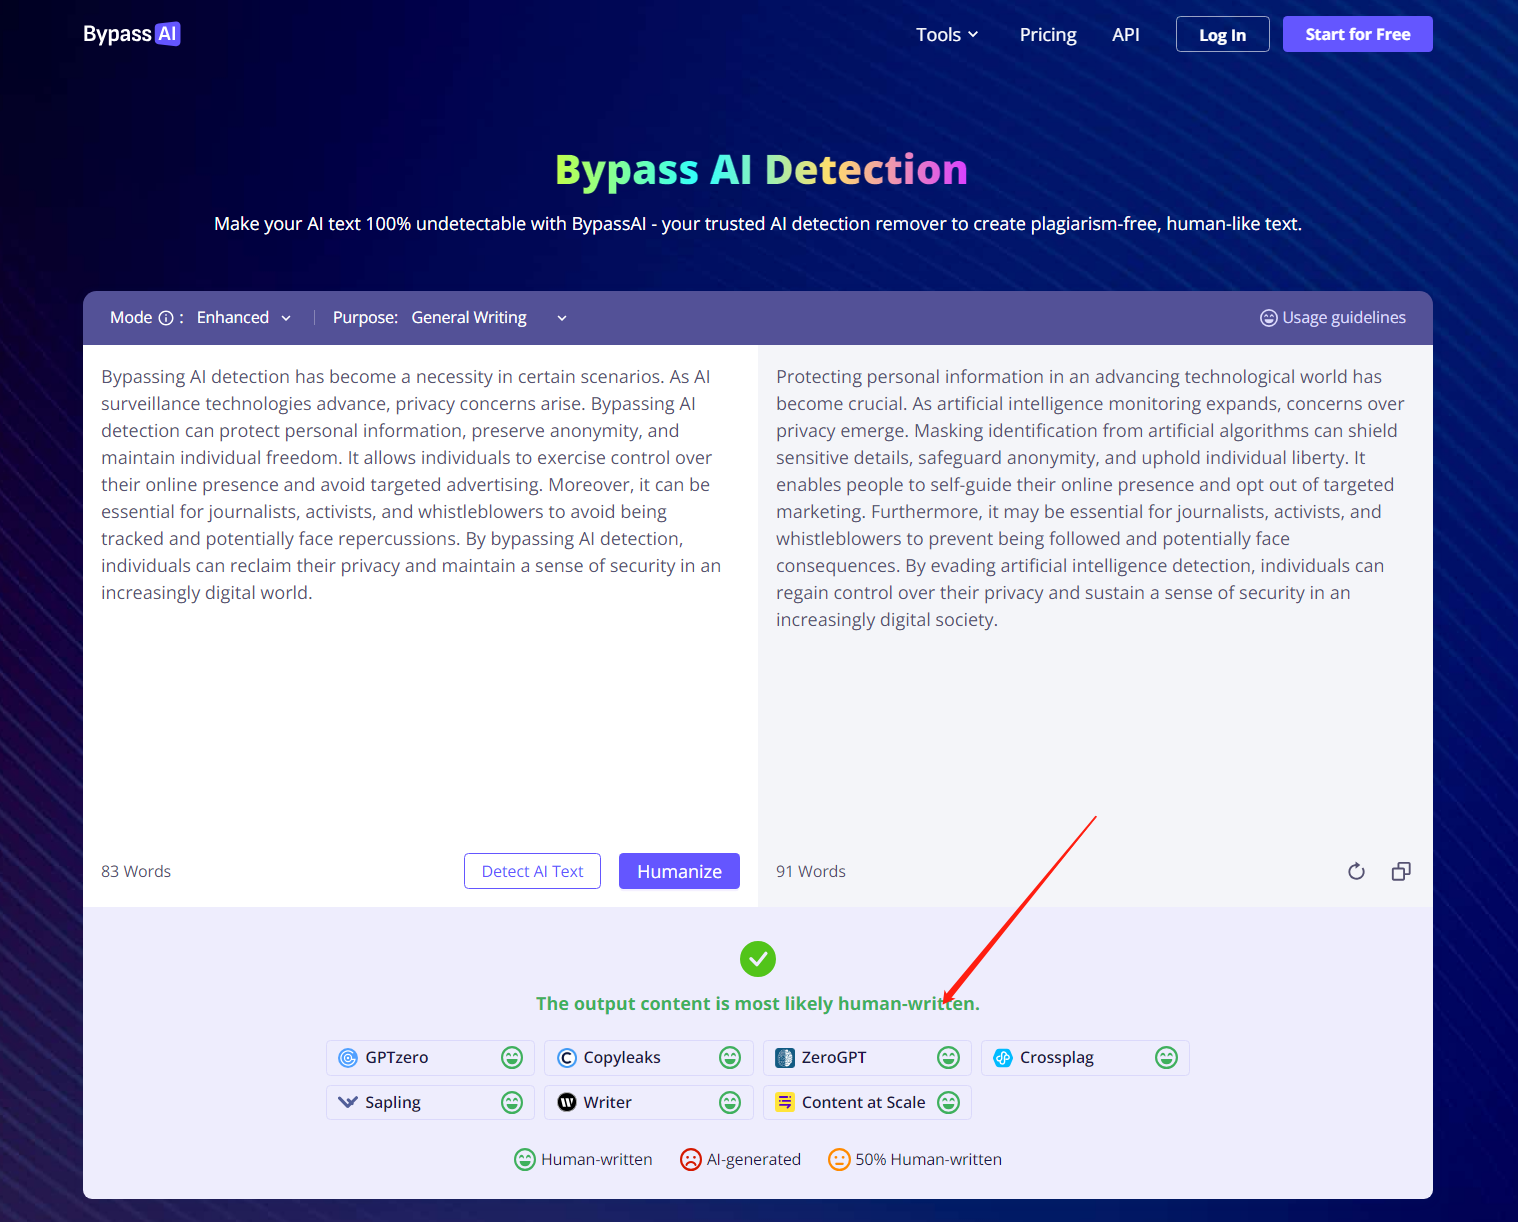
Task: Click the humanized output text area
Action: click(1095, 595)
